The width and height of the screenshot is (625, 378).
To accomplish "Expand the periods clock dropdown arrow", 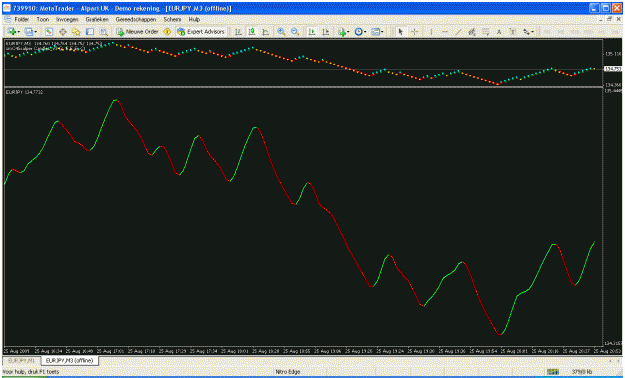I will (x=365, y=32).
